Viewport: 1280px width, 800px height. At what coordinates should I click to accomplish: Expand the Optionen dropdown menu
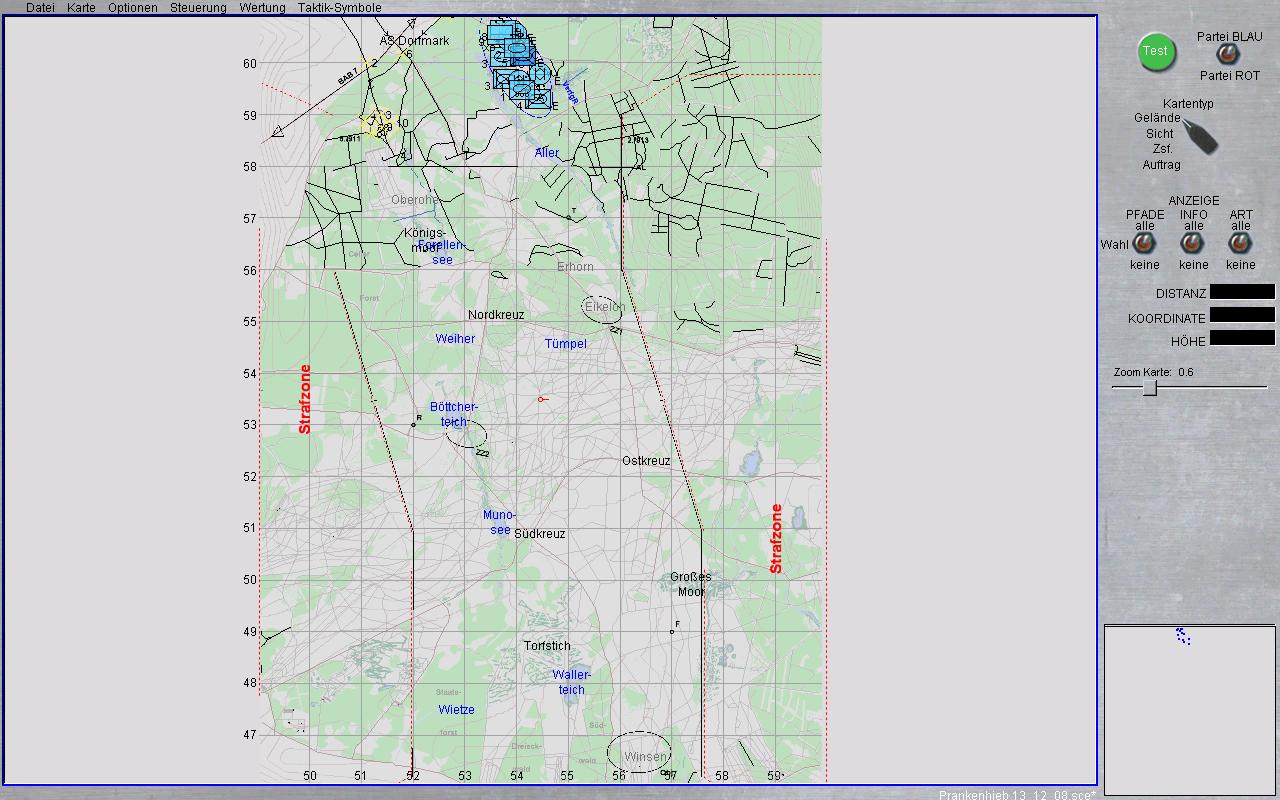(x=133, y=8)
